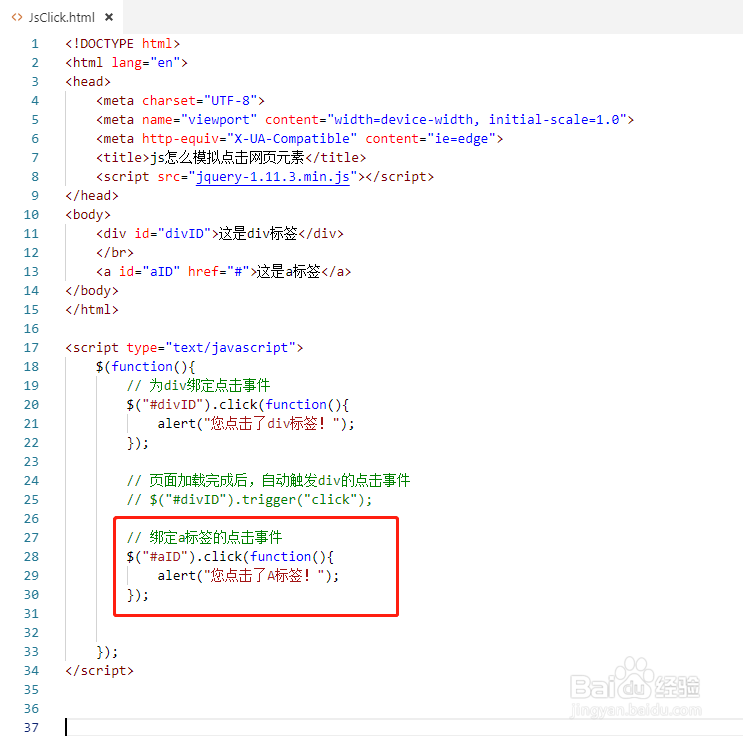Click the }); on line 30
Image resolution: width=743 pixels, height=736 pixels.
click(x=138, y=594)
